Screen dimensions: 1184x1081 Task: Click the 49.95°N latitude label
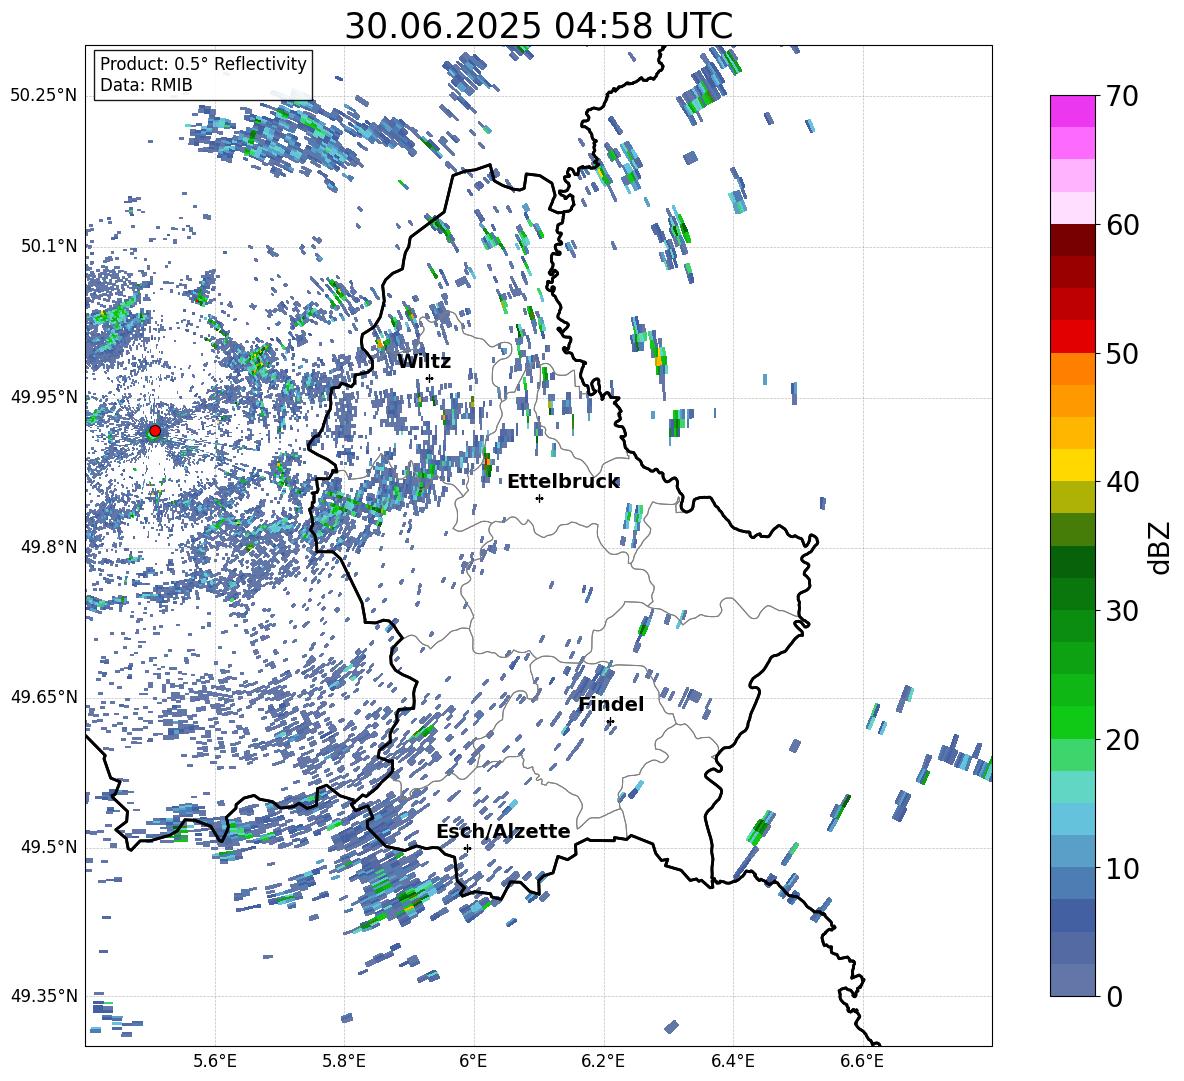[43, 396]
